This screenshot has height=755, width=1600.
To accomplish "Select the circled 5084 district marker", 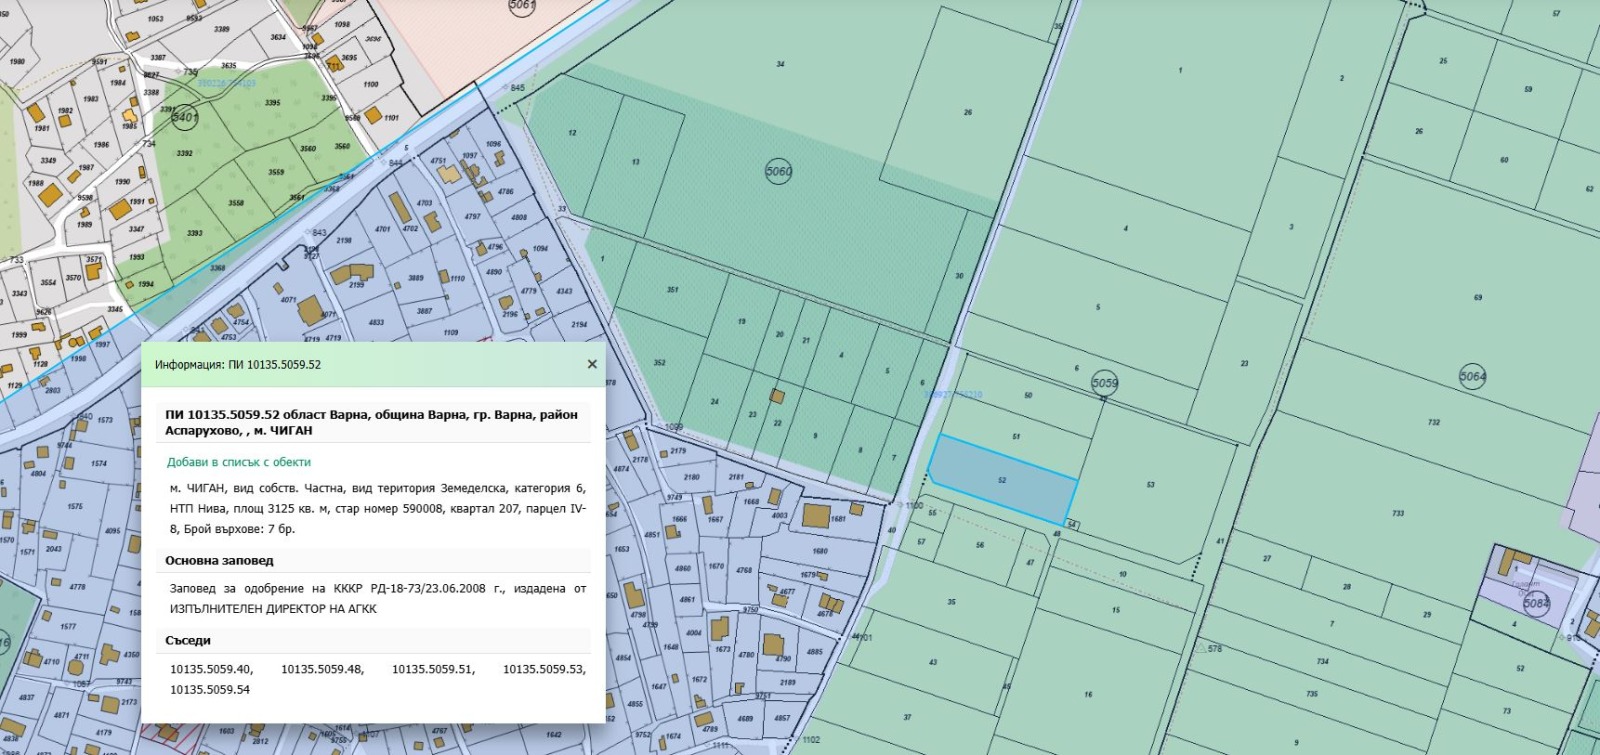I will (x=1536, y=603).
